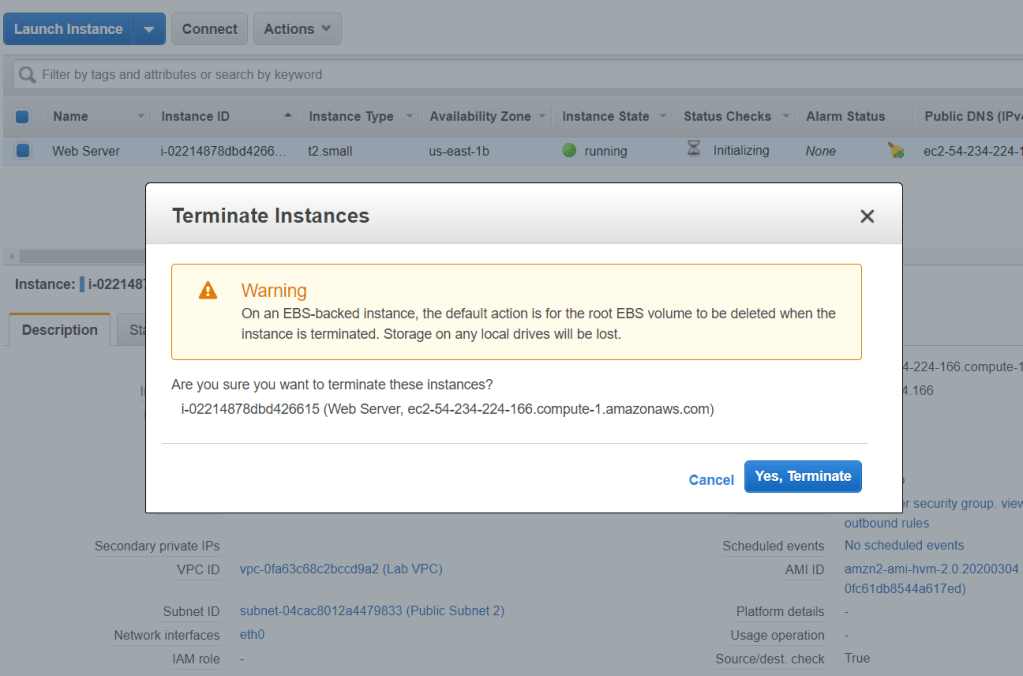The width and height of the screenshot is (1023, 676).
Task: Click the warning triangle icon
Action: coord(208,291)
